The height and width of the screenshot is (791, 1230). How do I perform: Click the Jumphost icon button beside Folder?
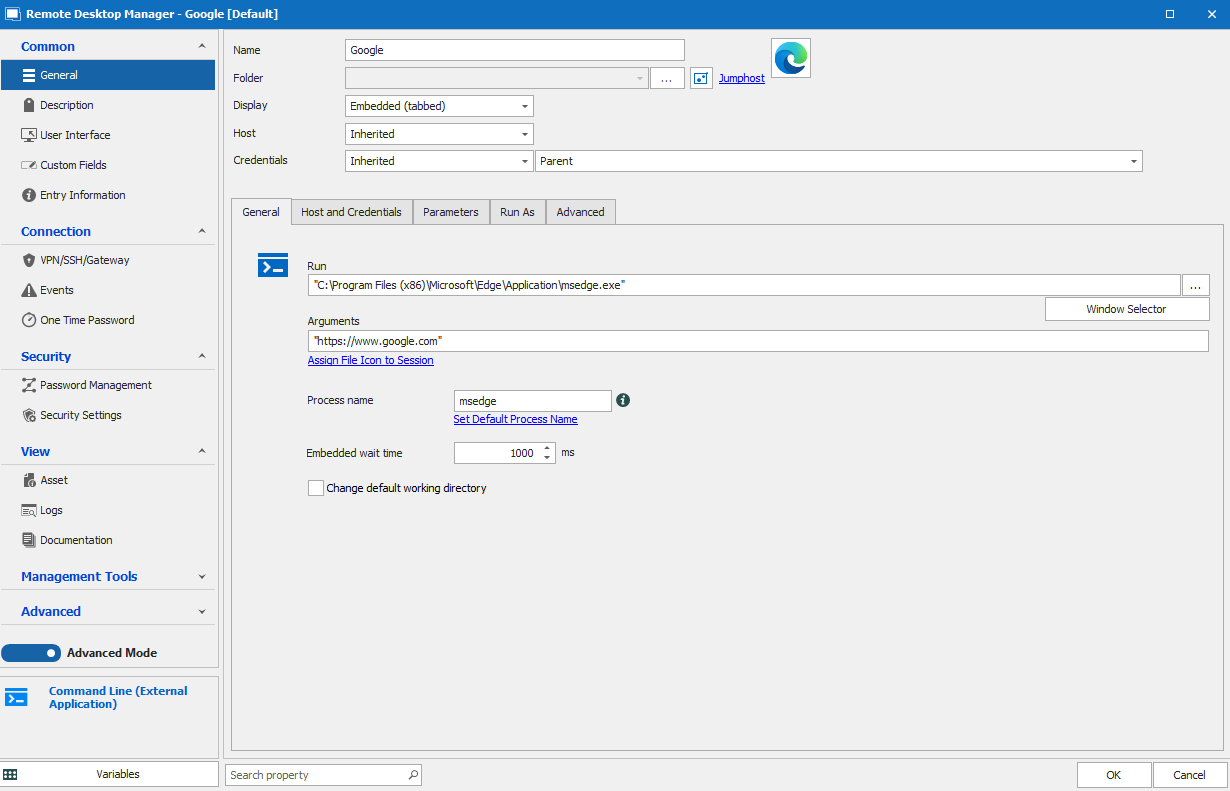pos(701,78)
